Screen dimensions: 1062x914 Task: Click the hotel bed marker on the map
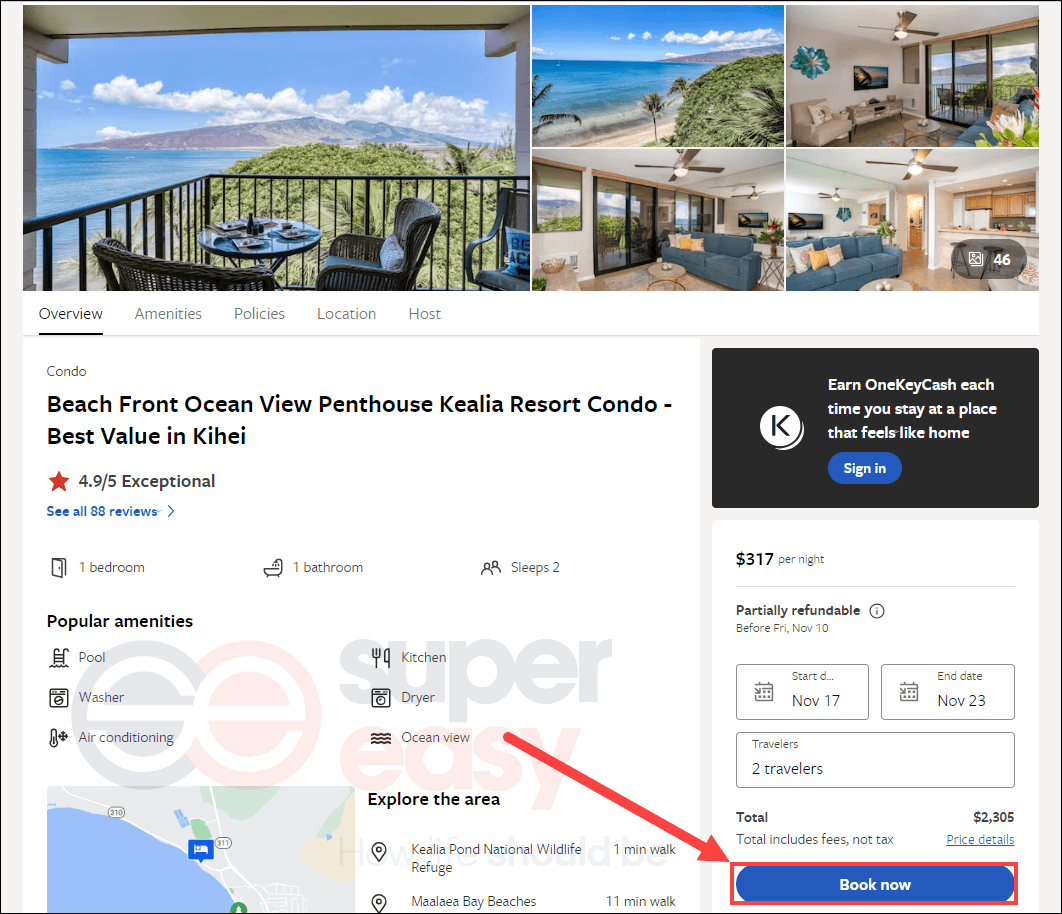200,849
